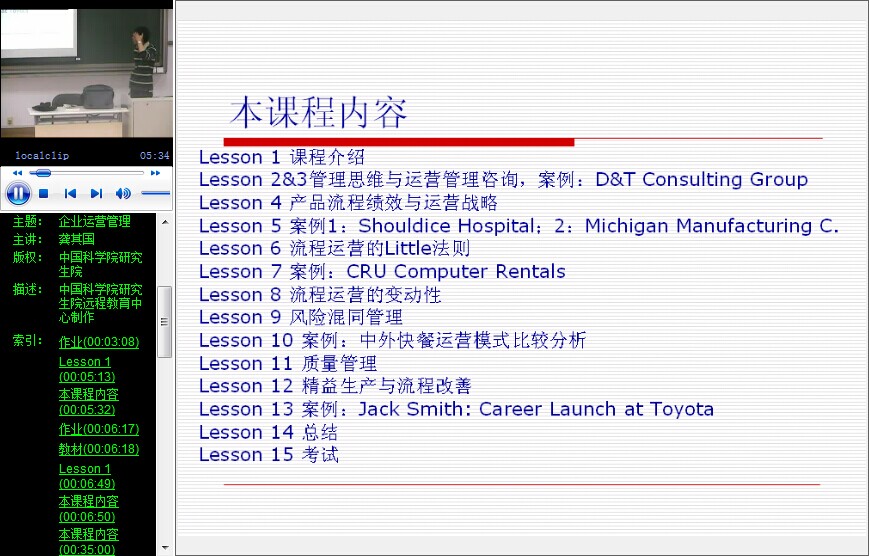Click the 版权: label
Viewport: 869px width, 556px height.
coord(28,257)
